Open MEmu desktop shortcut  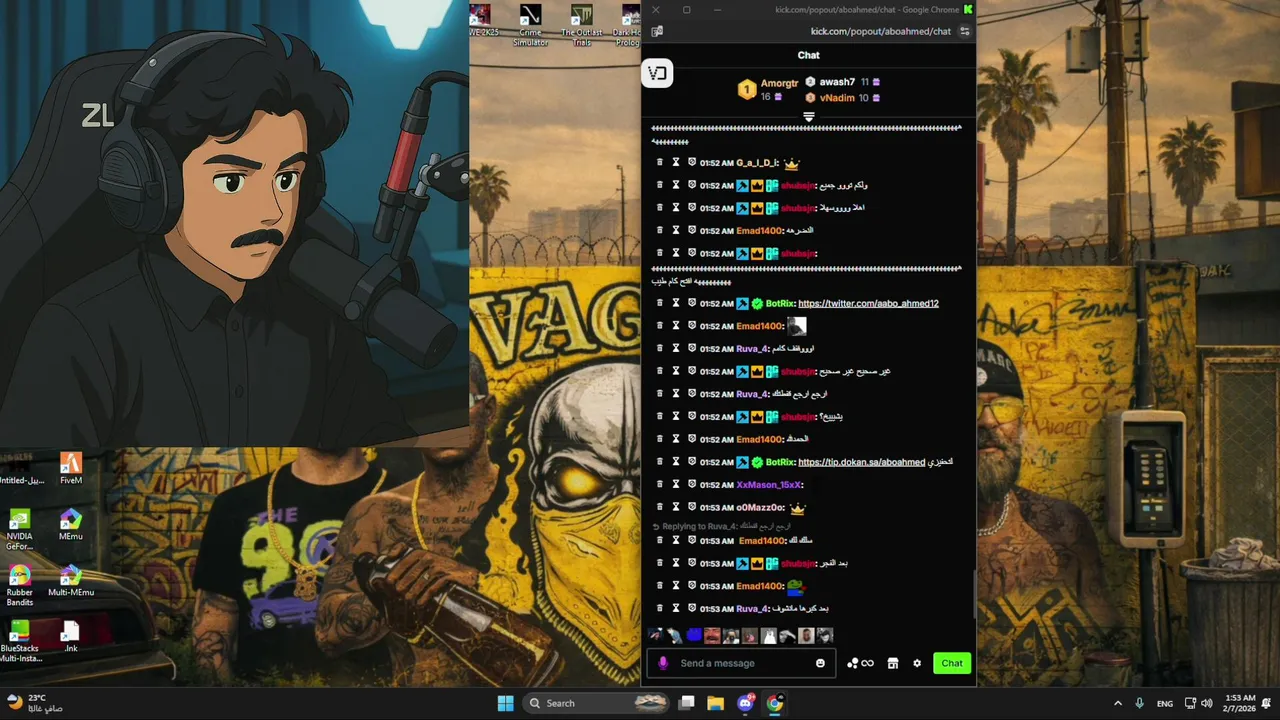[x=71, y=524]
